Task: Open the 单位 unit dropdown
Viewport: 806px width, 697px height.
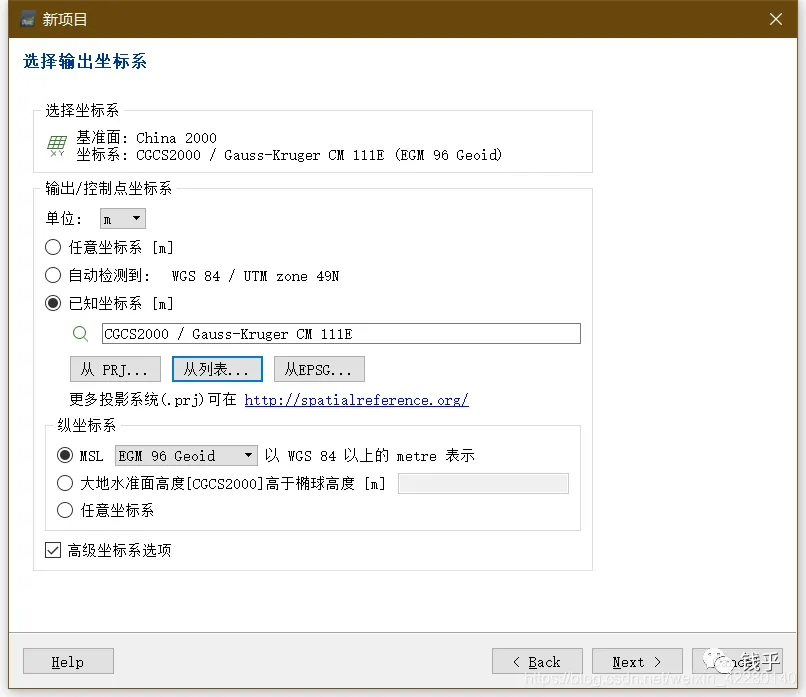Action: coord(123,219)
